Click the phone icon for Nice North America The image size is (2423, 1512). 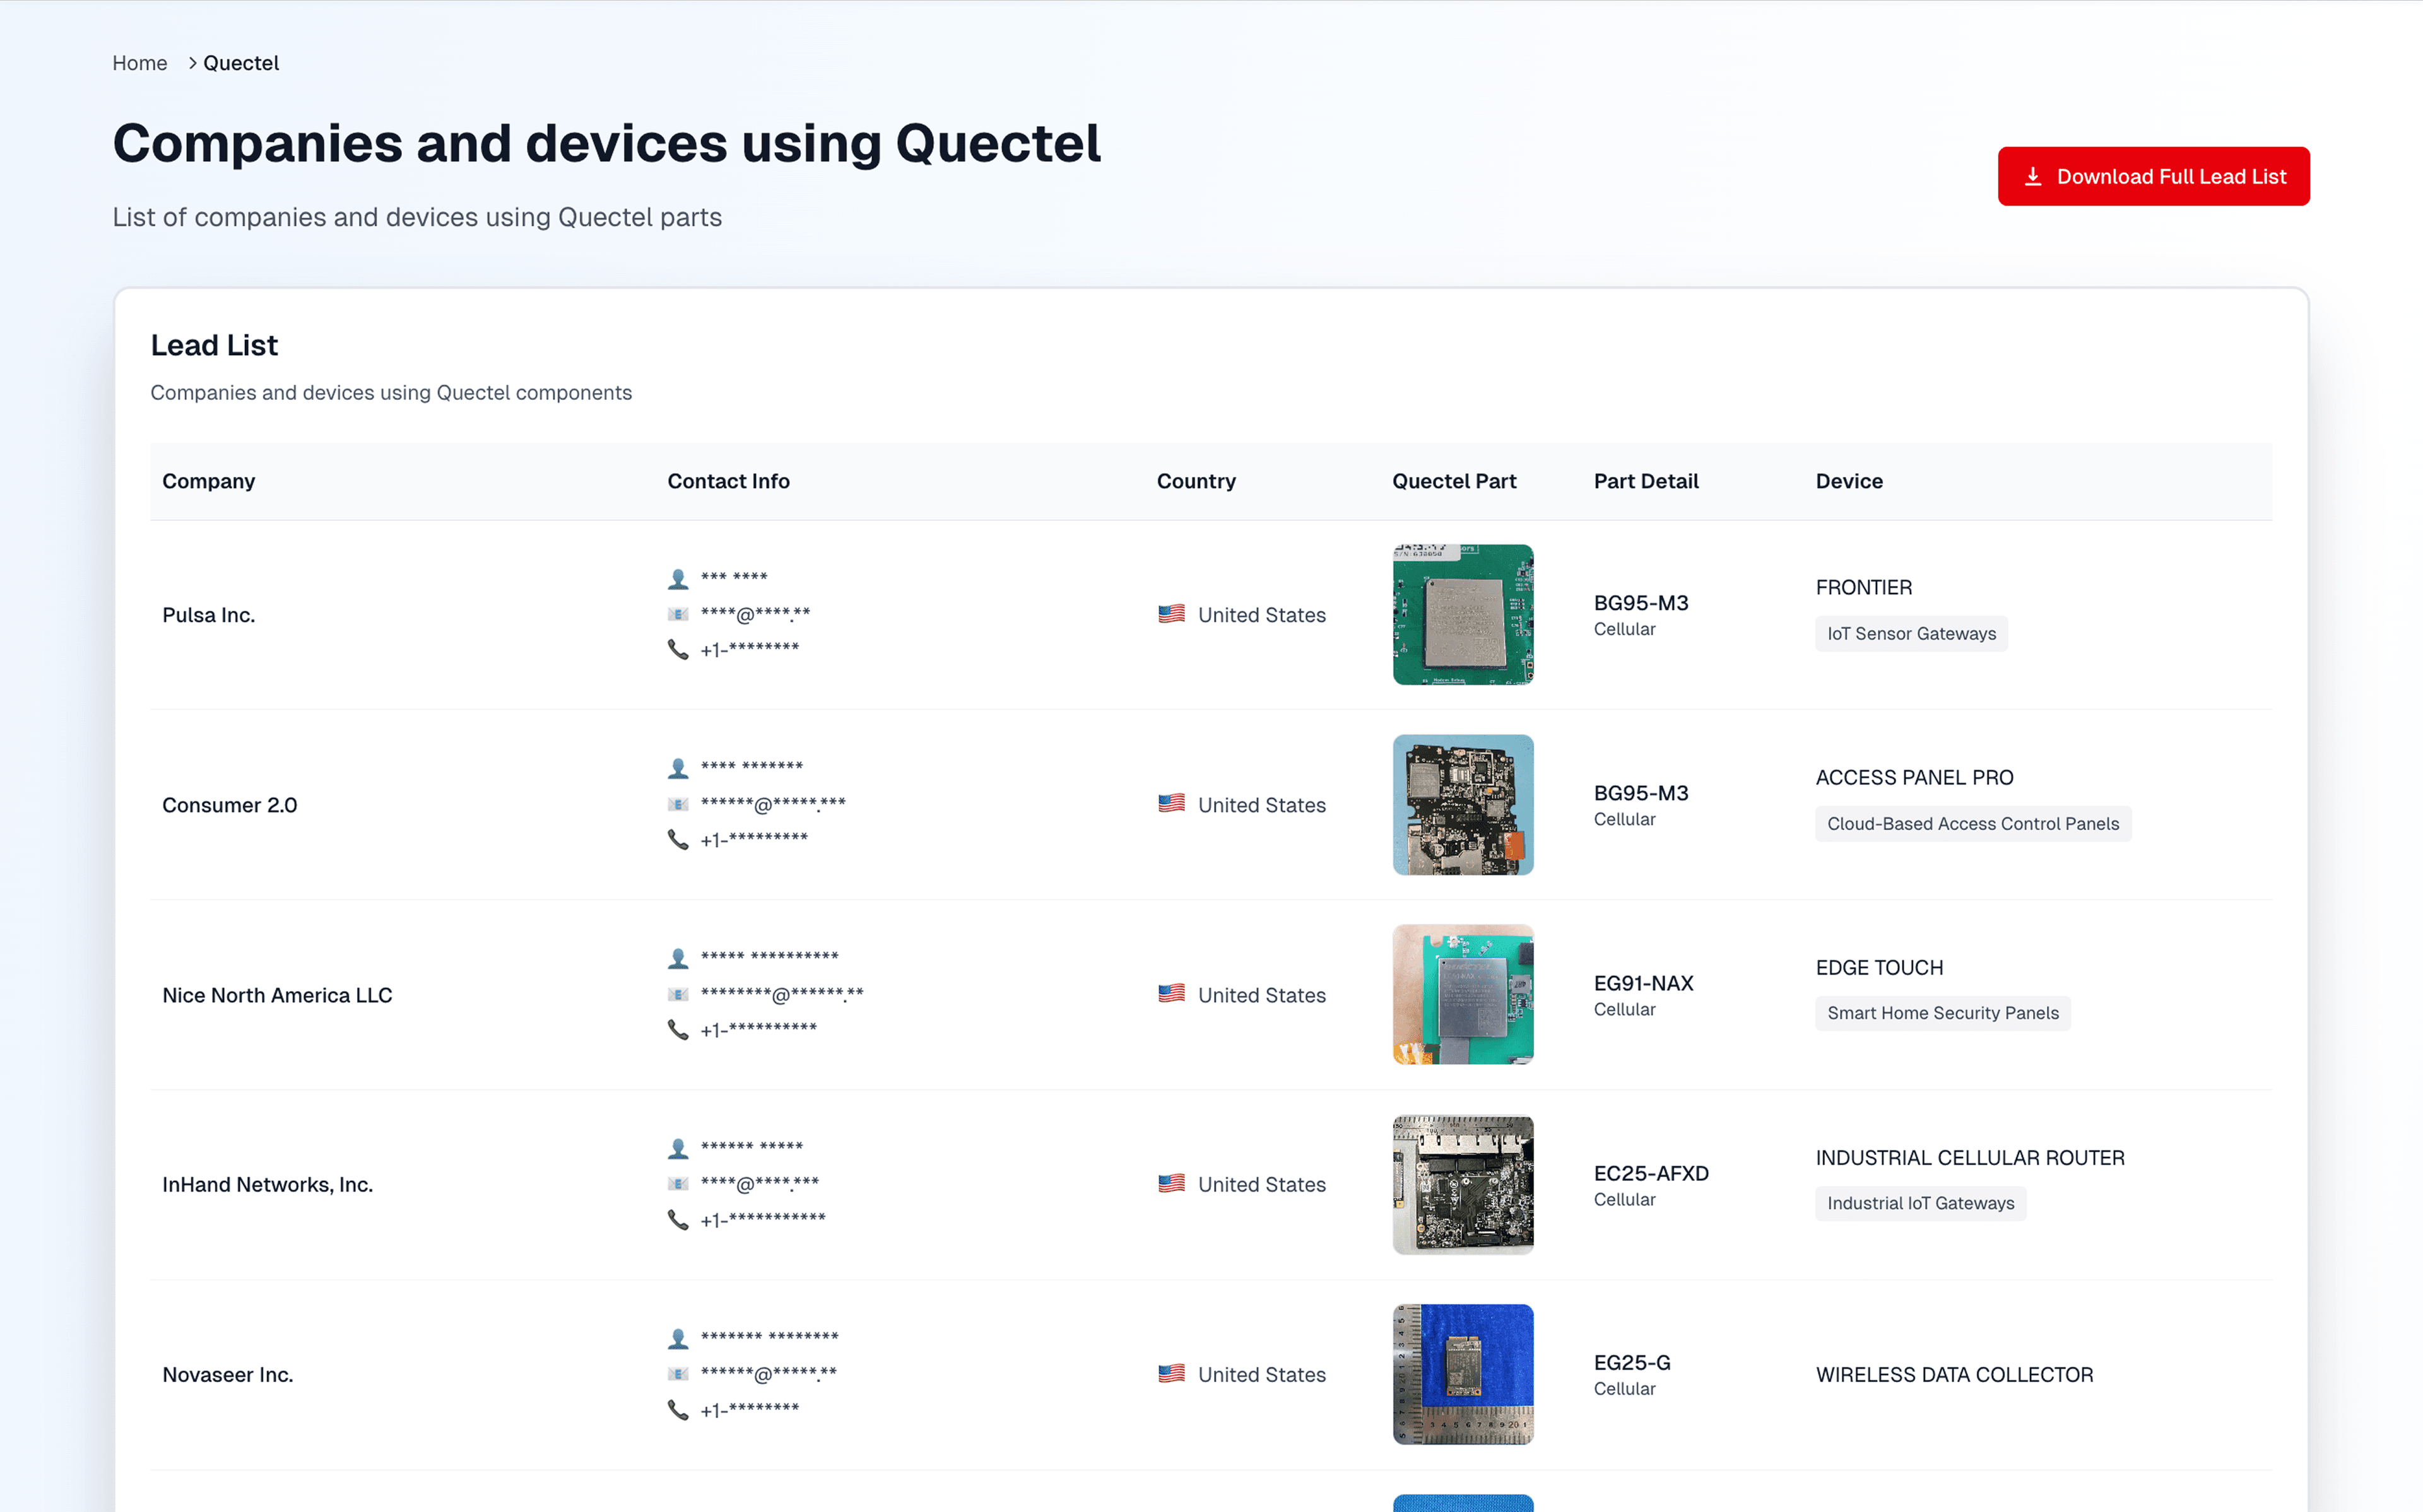[x=678, y=1030]
